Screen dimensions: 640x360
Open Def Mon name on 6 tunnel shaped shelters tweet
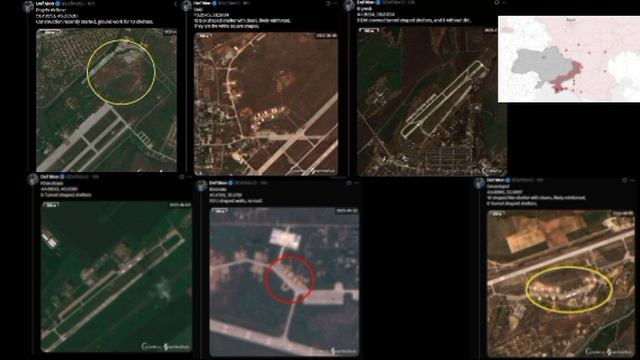point(49,177)
